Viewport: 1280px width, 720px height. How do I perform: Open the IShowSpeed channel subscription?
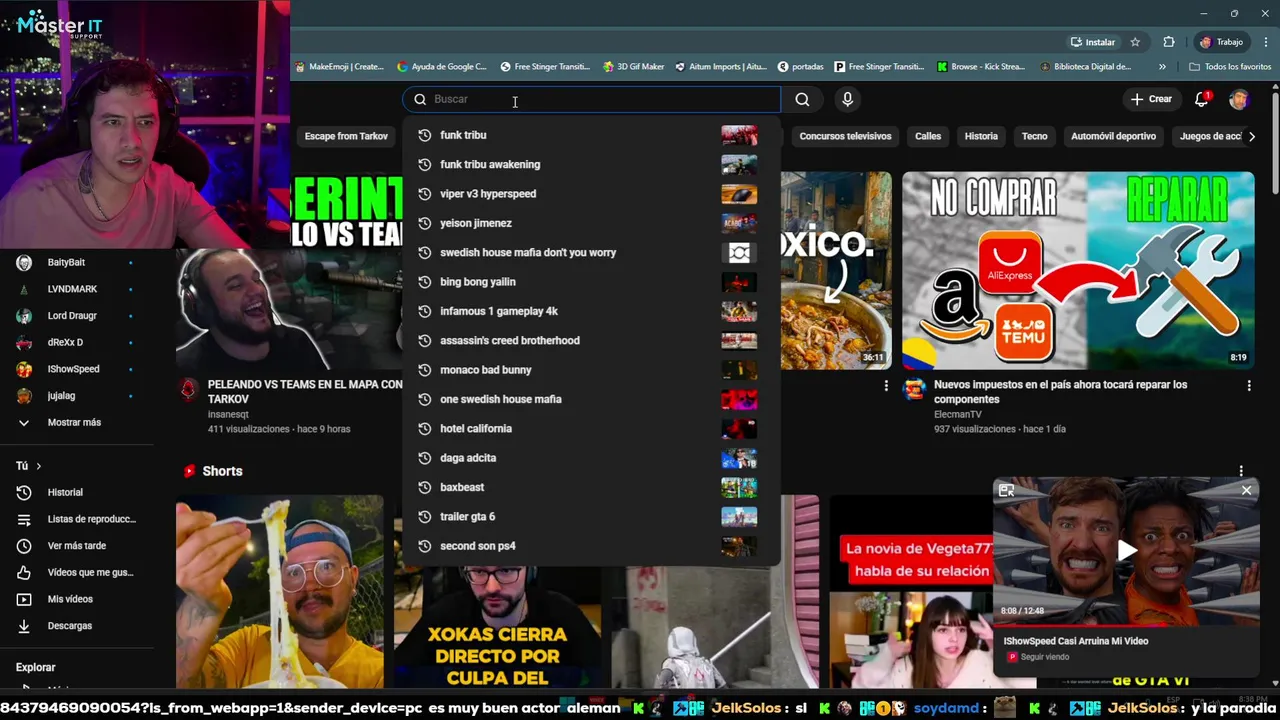click(x=74, y=369)
